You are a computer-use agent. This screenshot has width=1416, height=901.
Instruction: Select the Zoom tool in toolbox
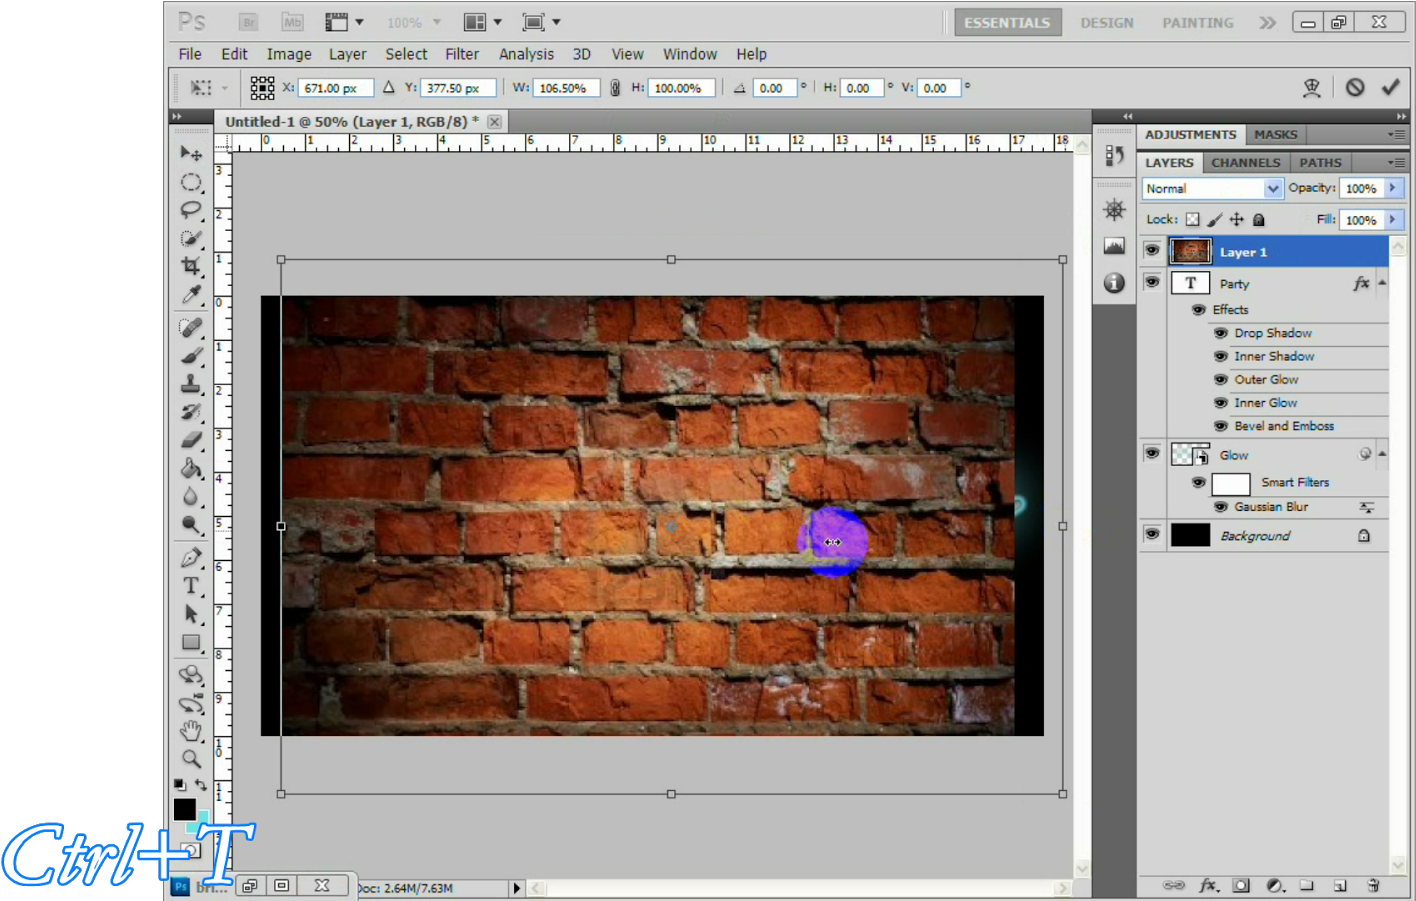coord(190,759)
